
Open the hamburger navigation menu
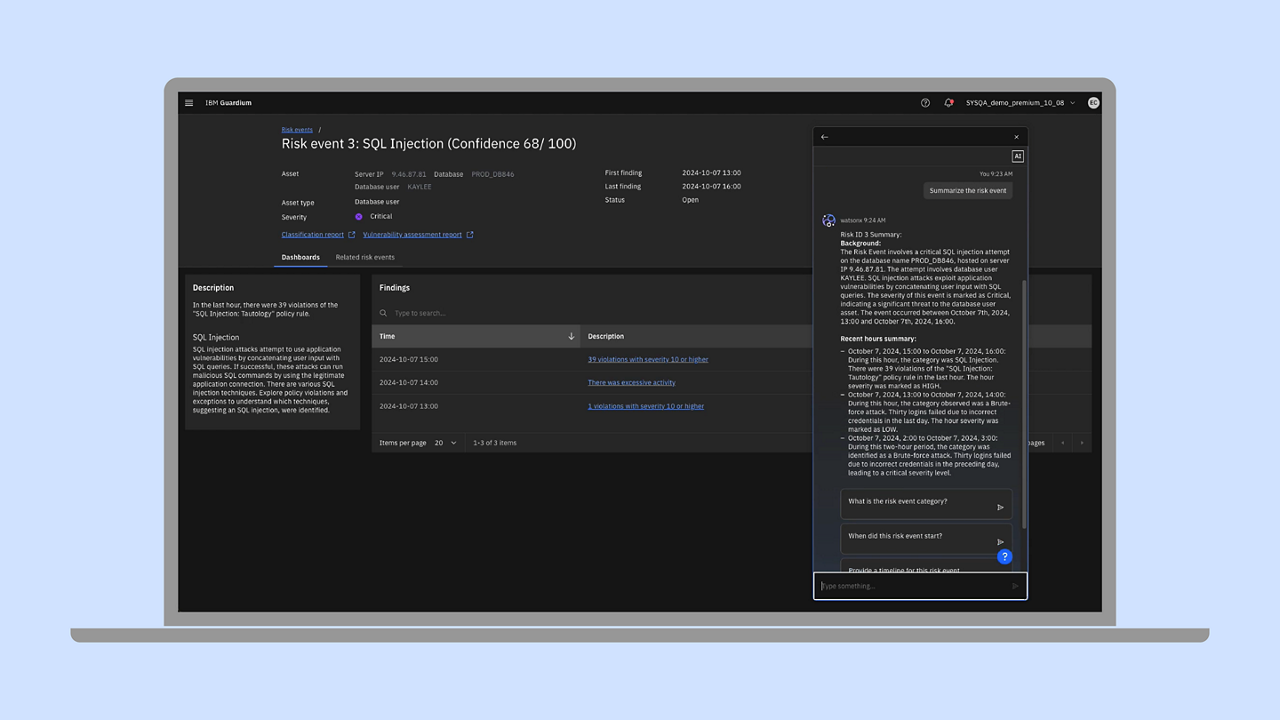(189, 103)
